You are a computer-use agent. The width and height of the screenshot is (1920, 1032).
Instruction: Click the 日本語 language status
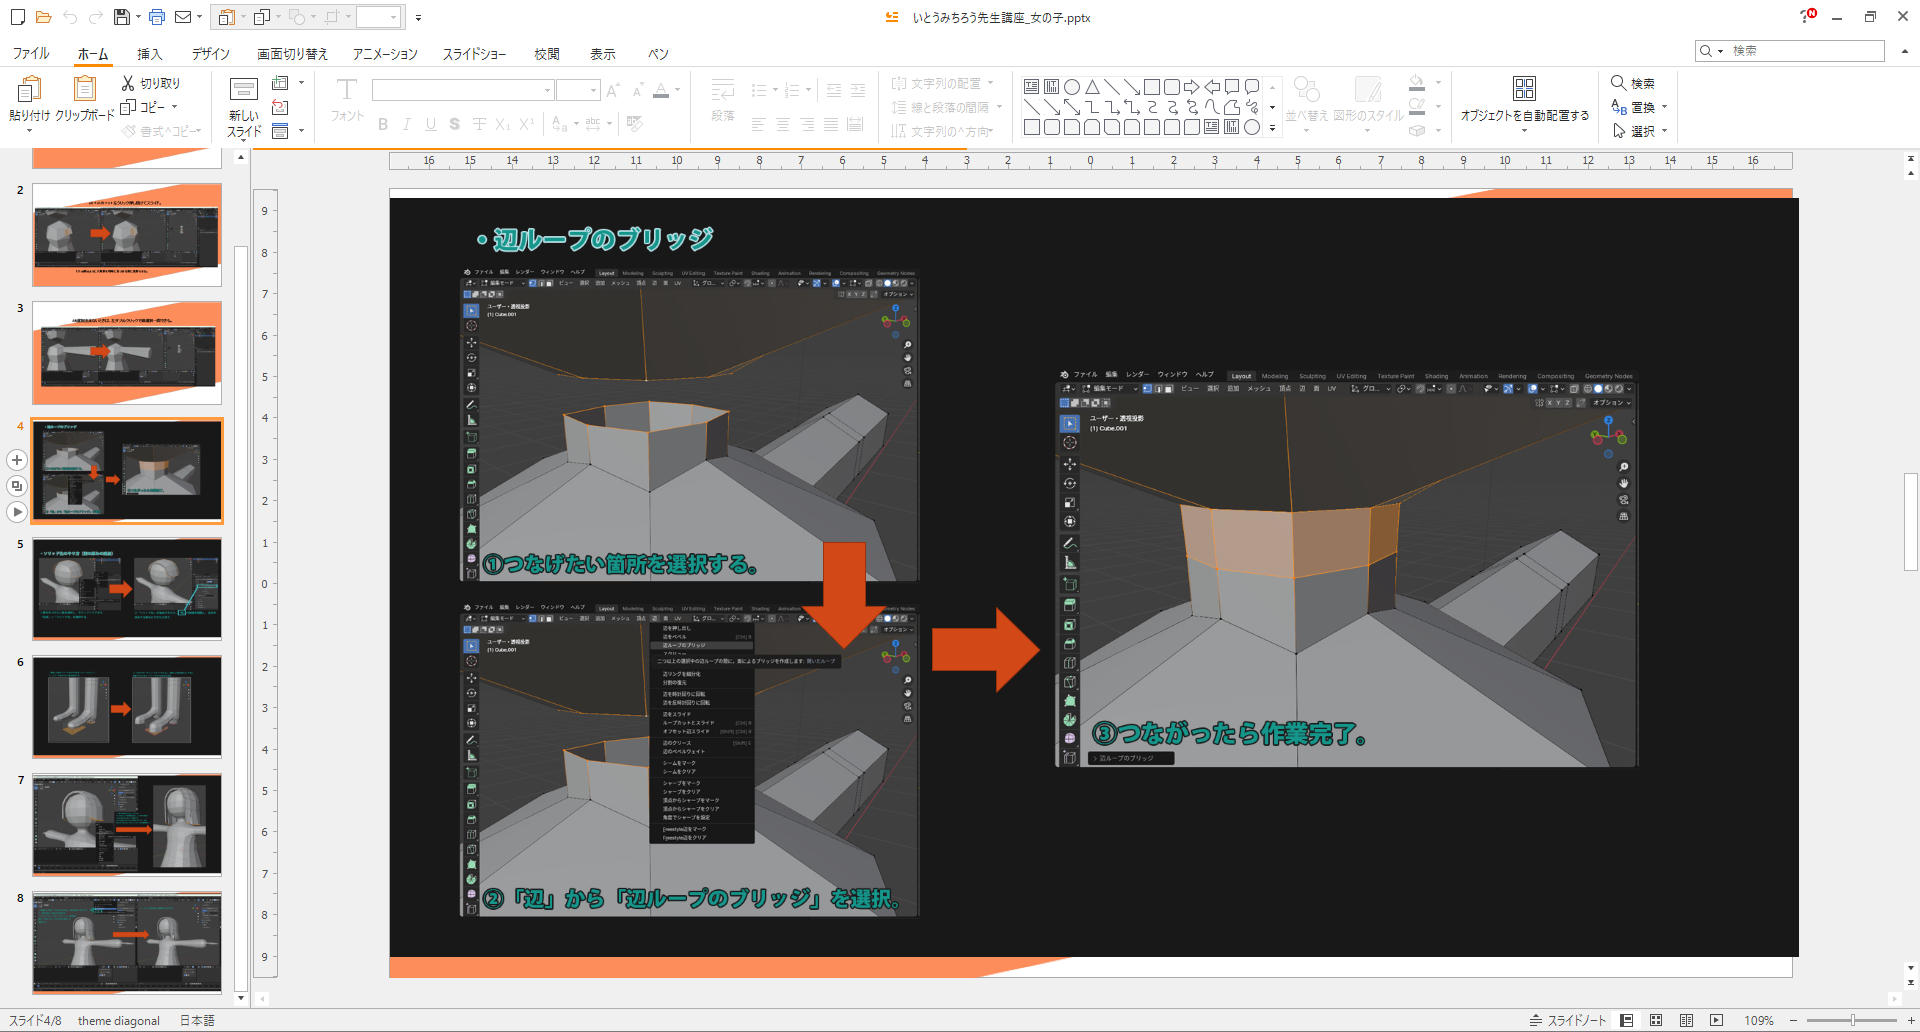pyautogui.click(x=197, y=1021)
